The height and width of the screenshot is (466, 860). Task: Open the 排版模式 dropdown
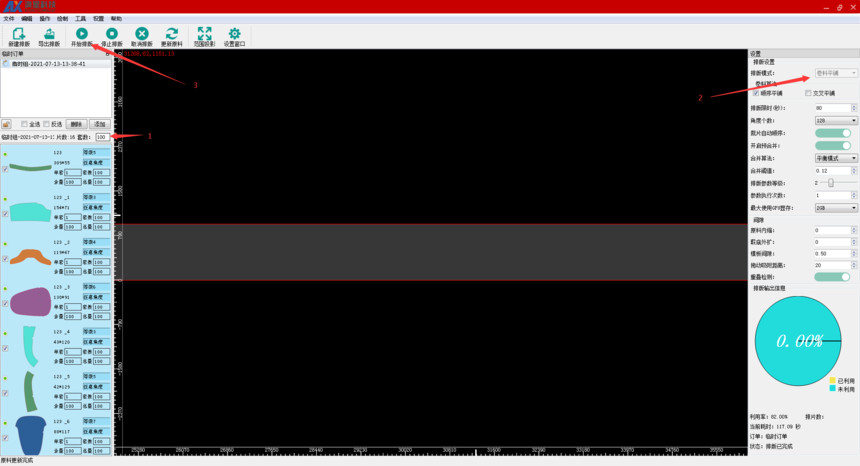pos(835,73)
